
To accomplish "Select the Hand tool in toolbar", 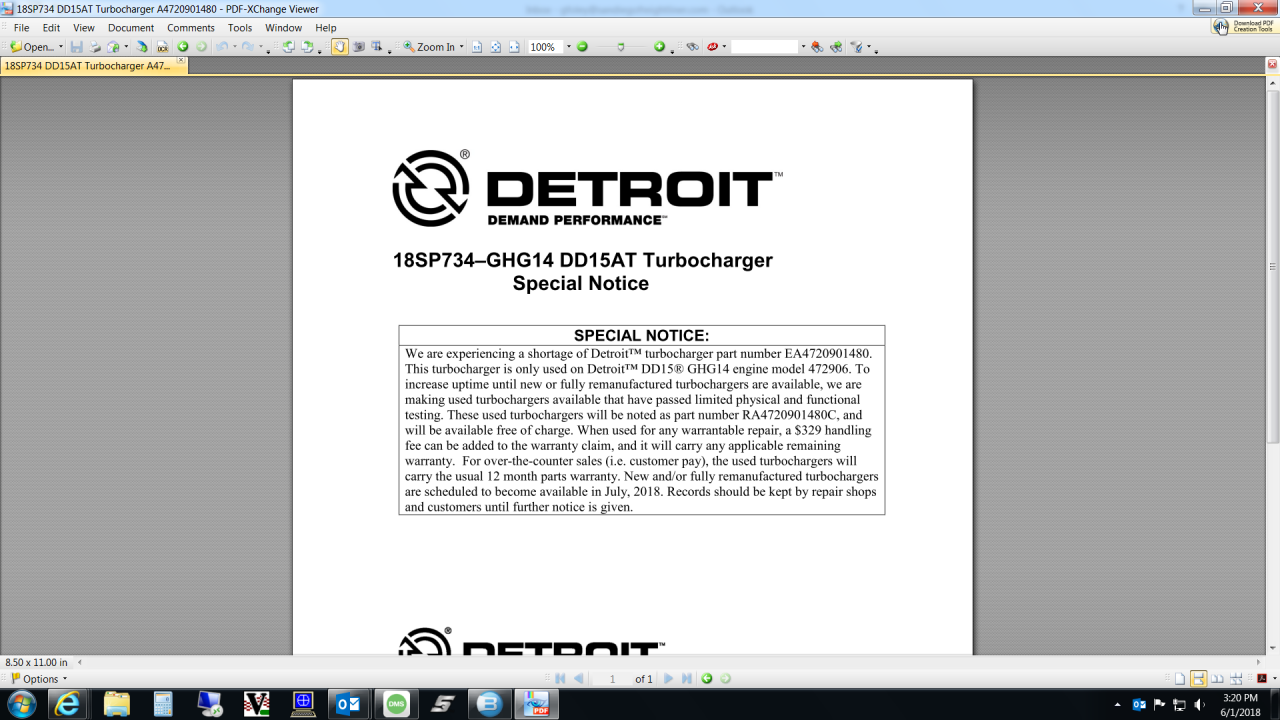I will pos(340,47).
